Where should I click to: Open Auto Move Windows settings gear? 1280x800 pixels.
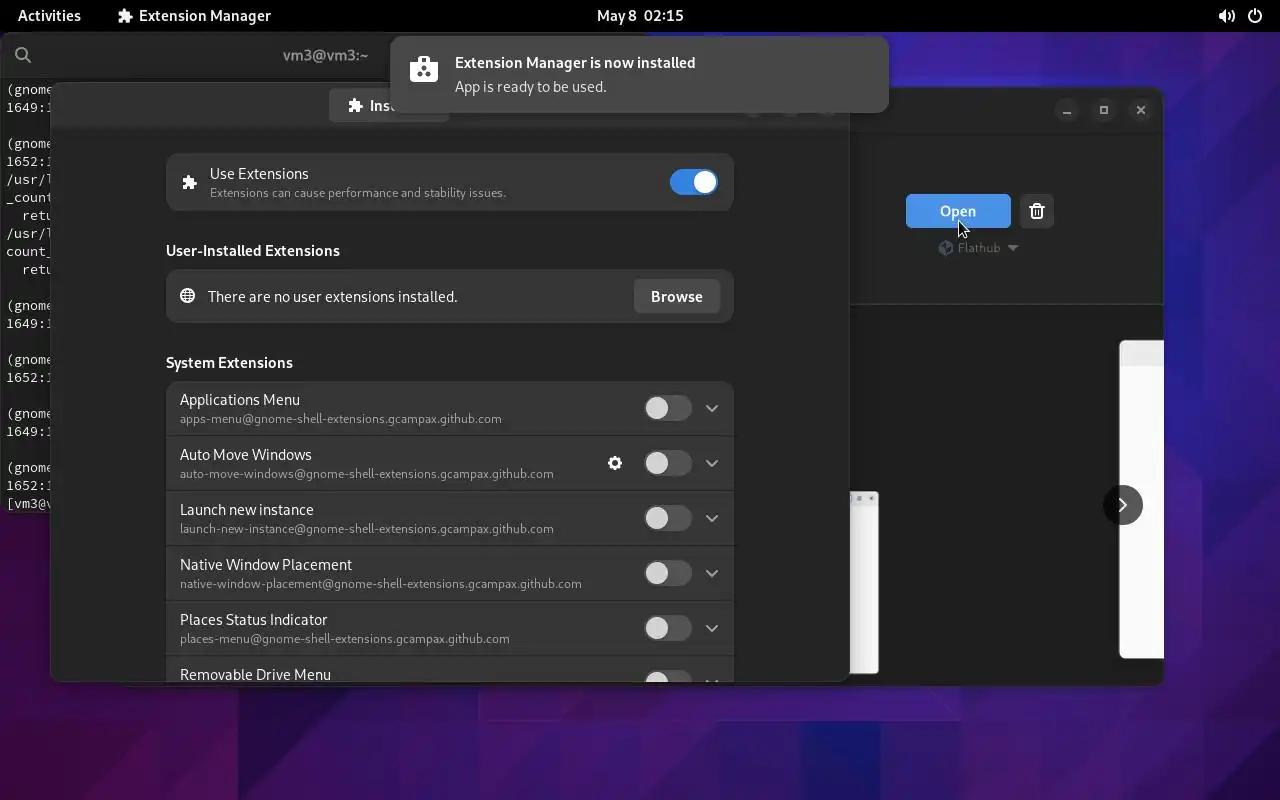point(615,463)
